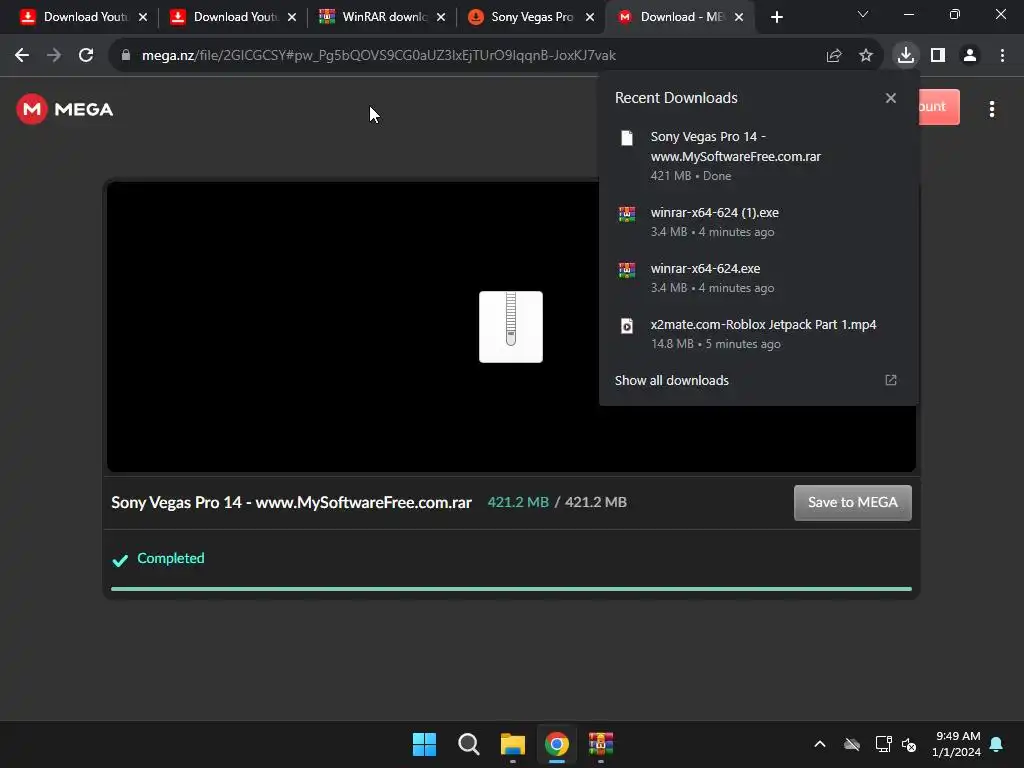This screenshot has width=1024, height=768.
Task: Open x2mate.com-Roblox Jetpack Part 1.mp4 download
Action: pos(759,334)
